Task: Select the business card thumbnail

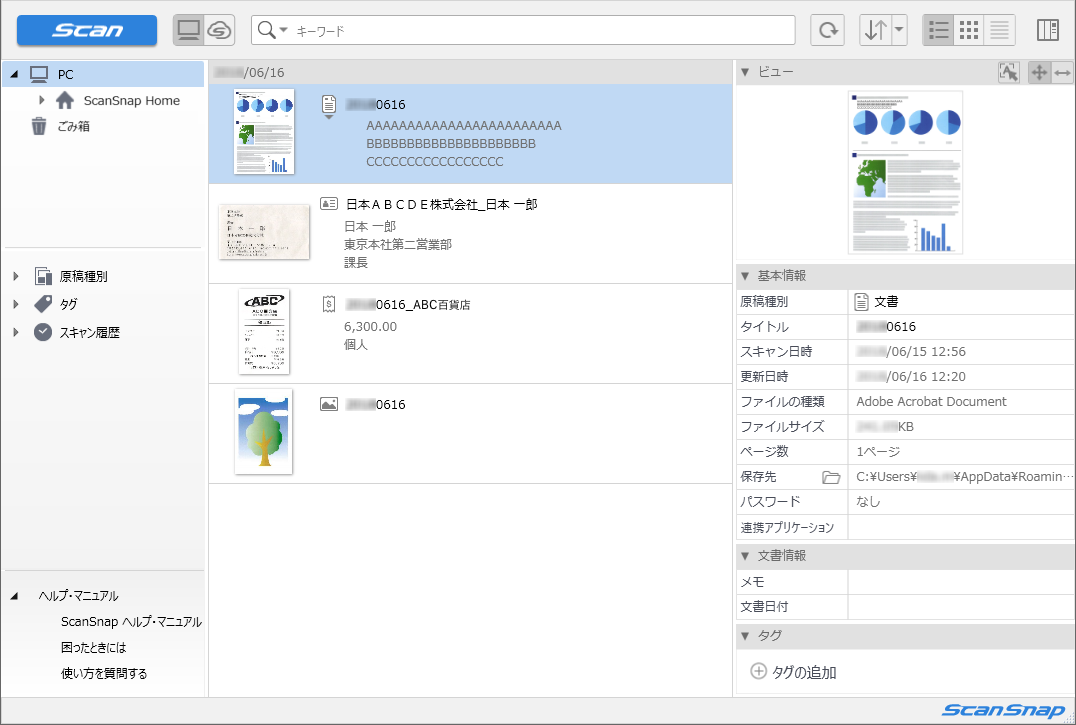Action: (264, 232)
